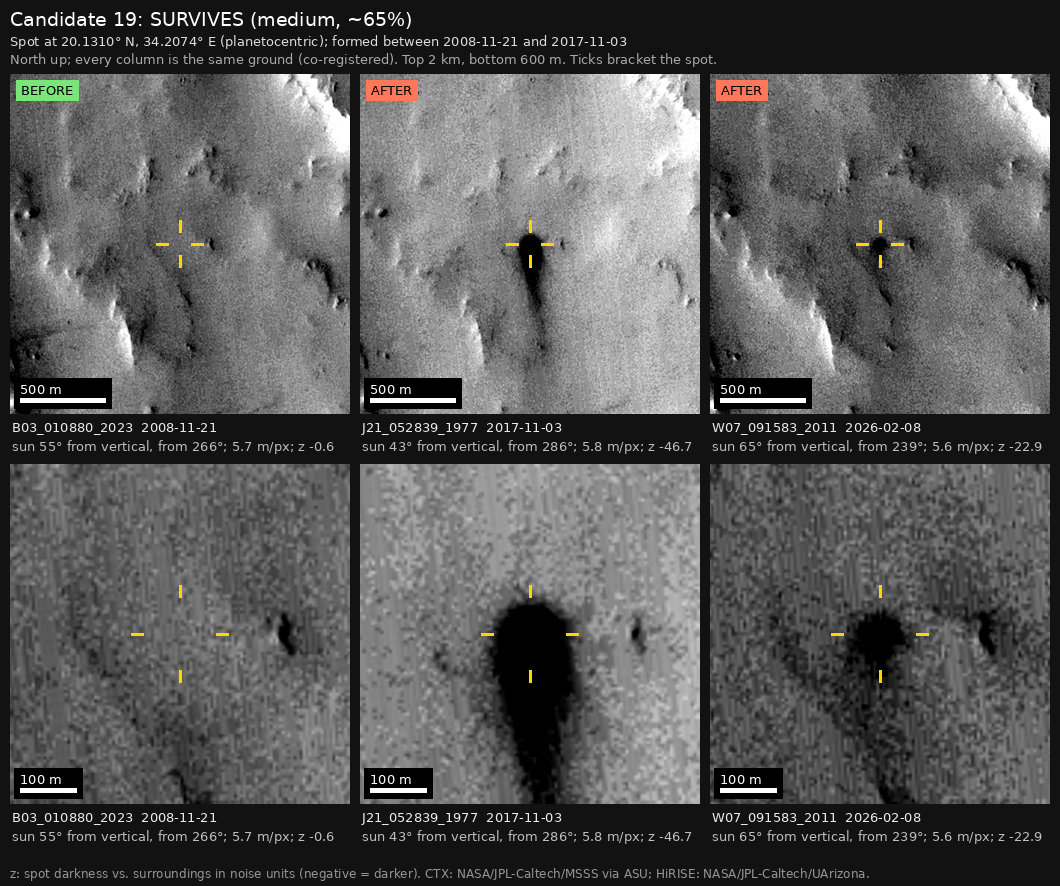This screenshot has width=1060, height=886.
Task: Click the AFTER label on the 2026-02-08 image
Action: click(741, 91)
